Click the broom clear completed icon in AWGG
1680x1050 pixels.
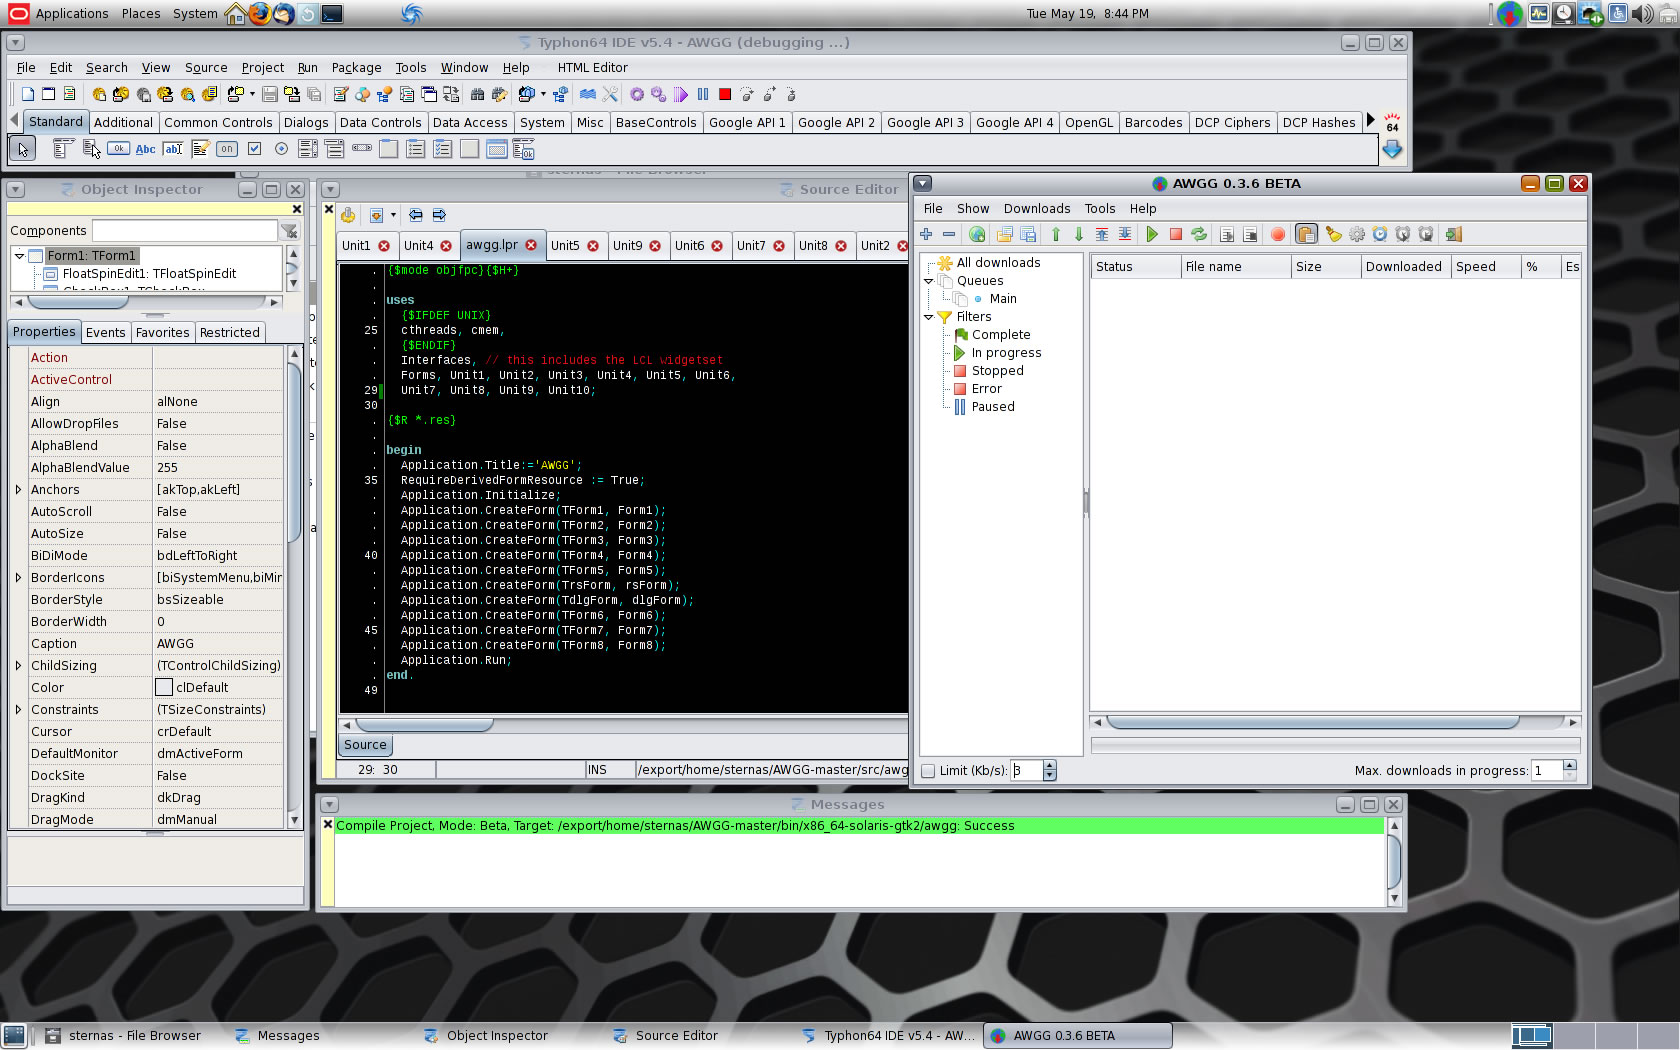tap(1333, 234)
